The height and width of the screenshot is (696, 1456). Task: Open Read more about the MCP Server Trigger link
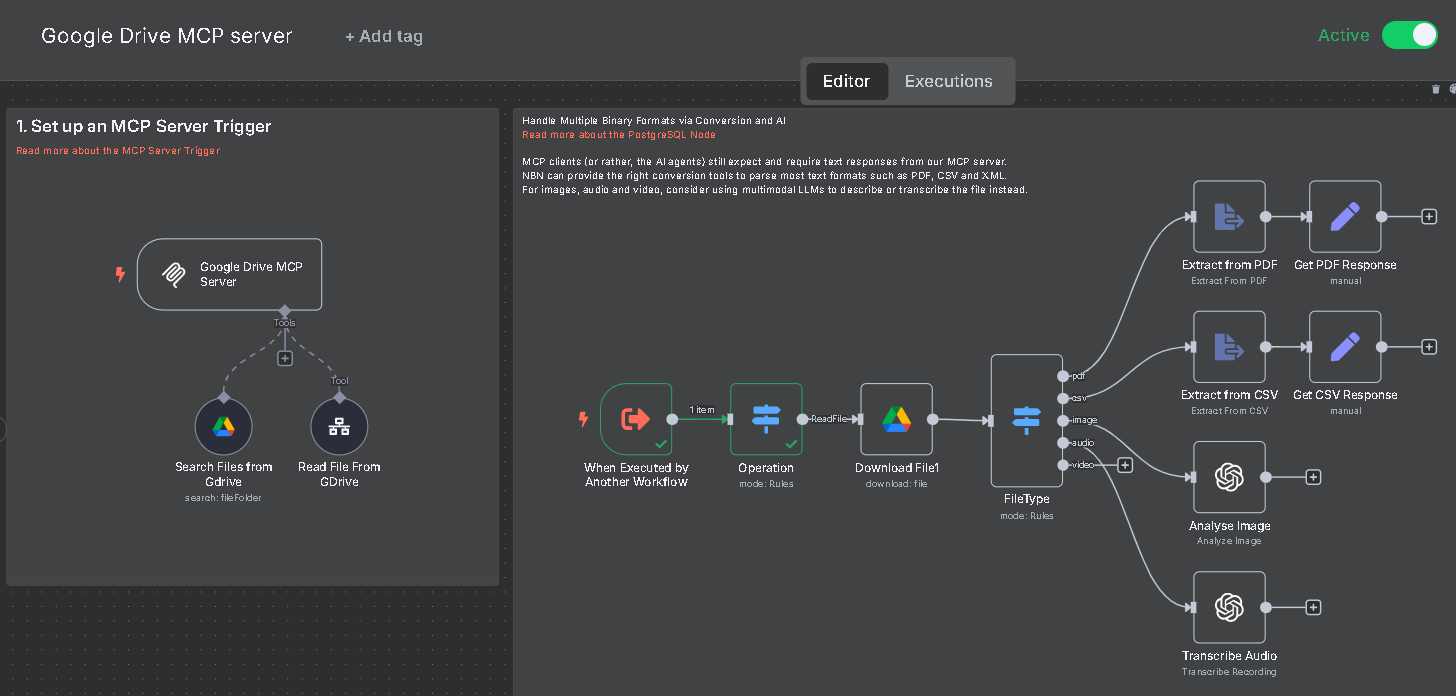[118, 151]
